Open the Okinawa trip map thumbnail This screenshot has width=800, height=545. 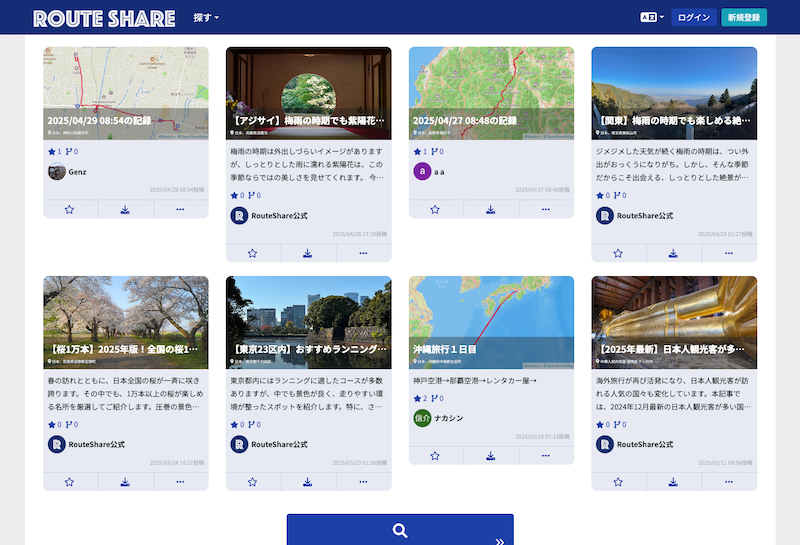491,323
